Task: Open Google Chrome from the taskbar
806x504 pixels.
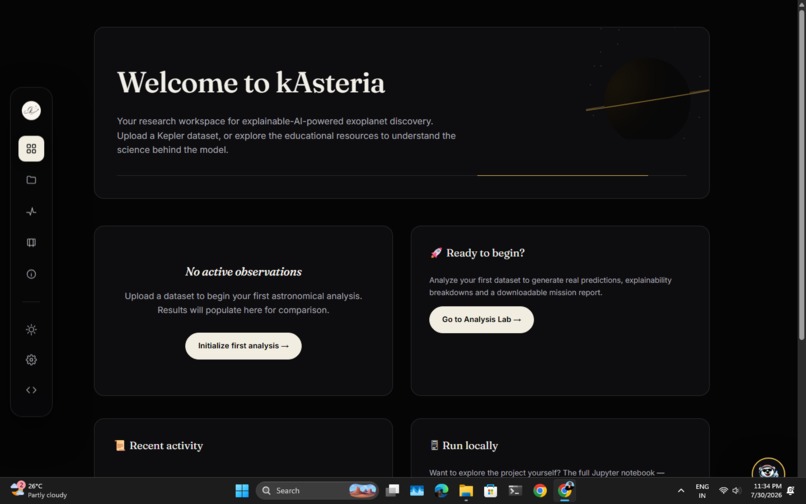Action: (540, 491)
